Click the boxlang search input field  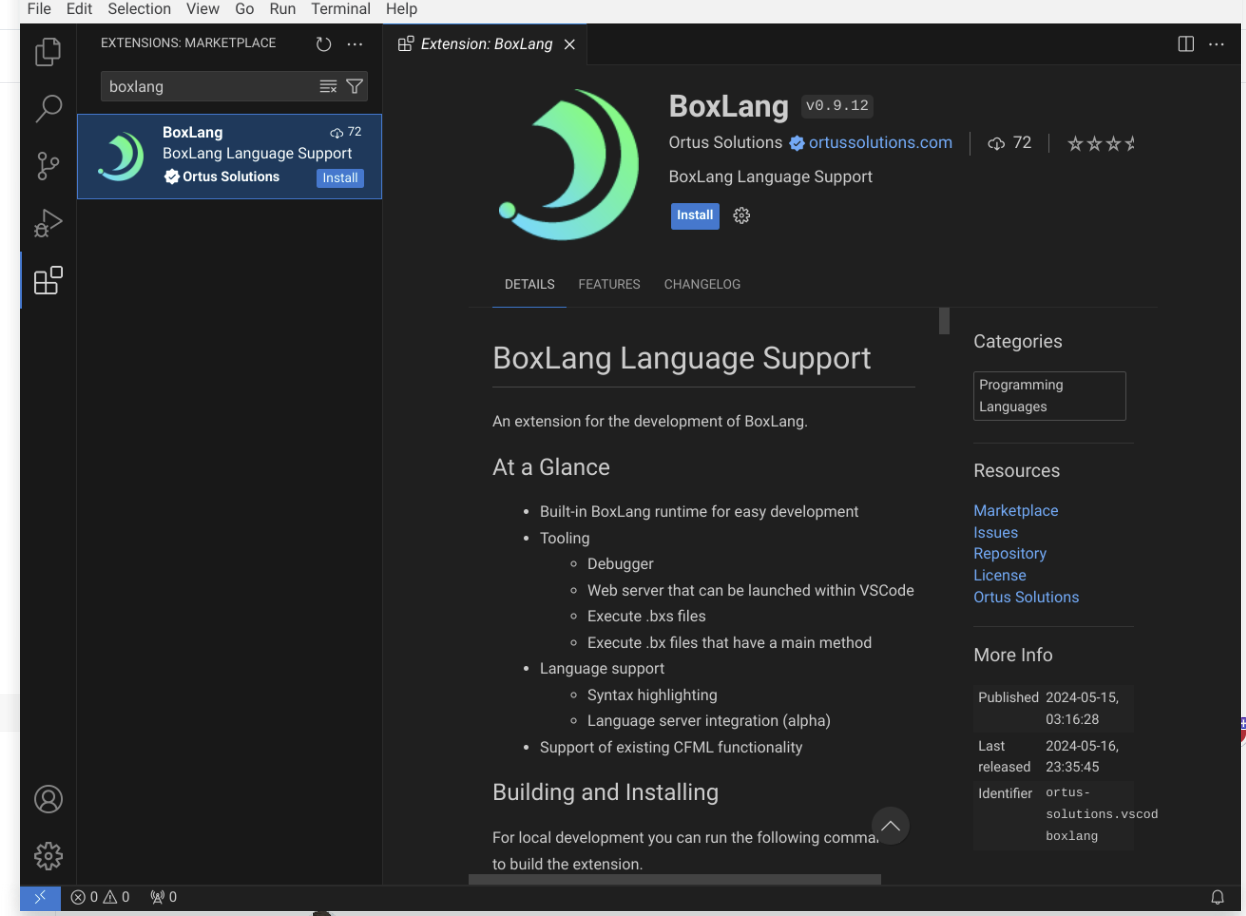[x=208, y=87]
